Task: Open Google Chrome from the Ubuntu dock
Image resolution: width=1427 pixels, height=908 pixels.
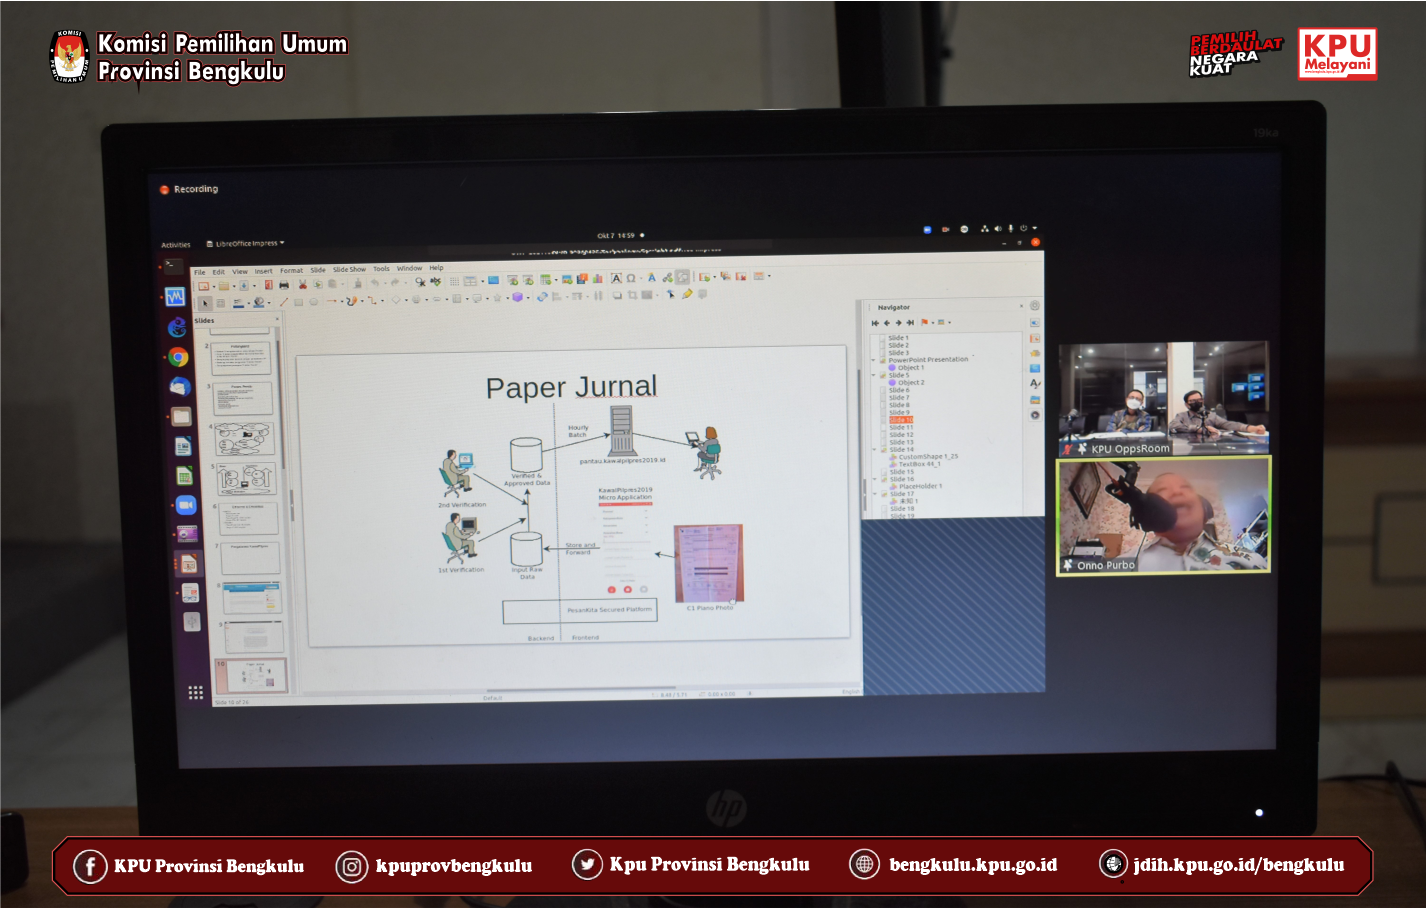Action: tap(178, 357)
